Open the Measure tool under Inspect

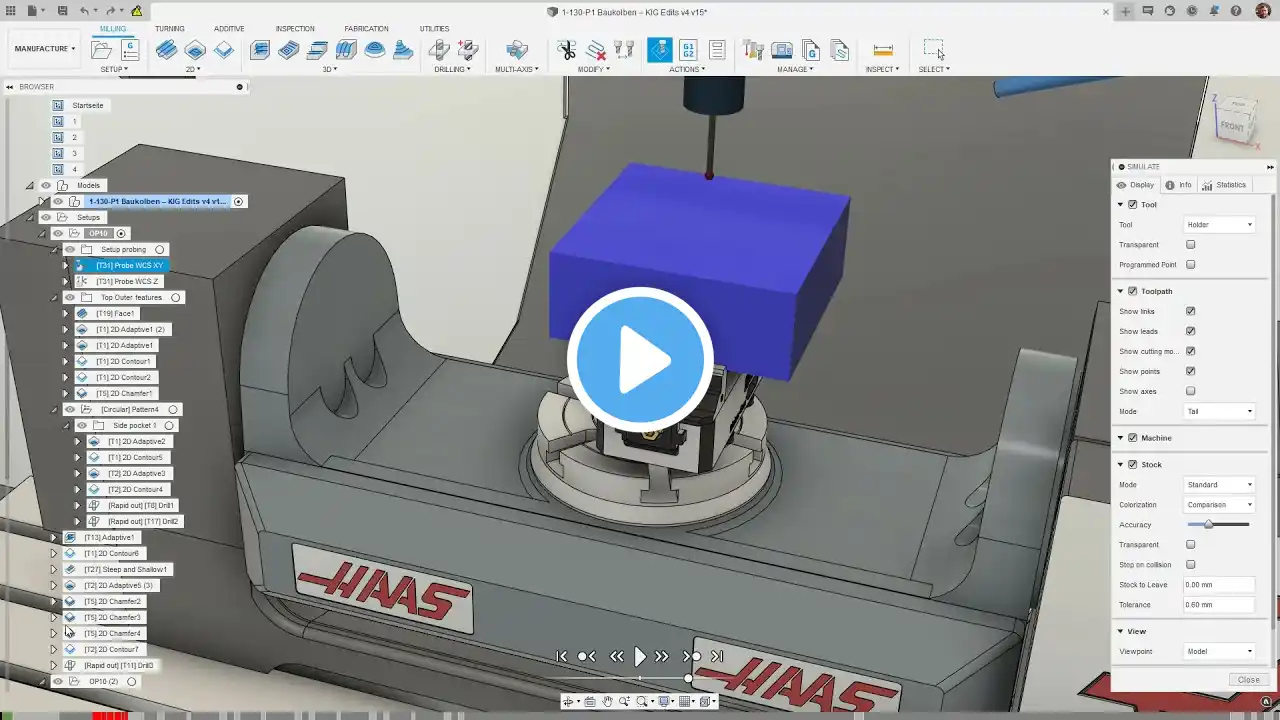882,50
